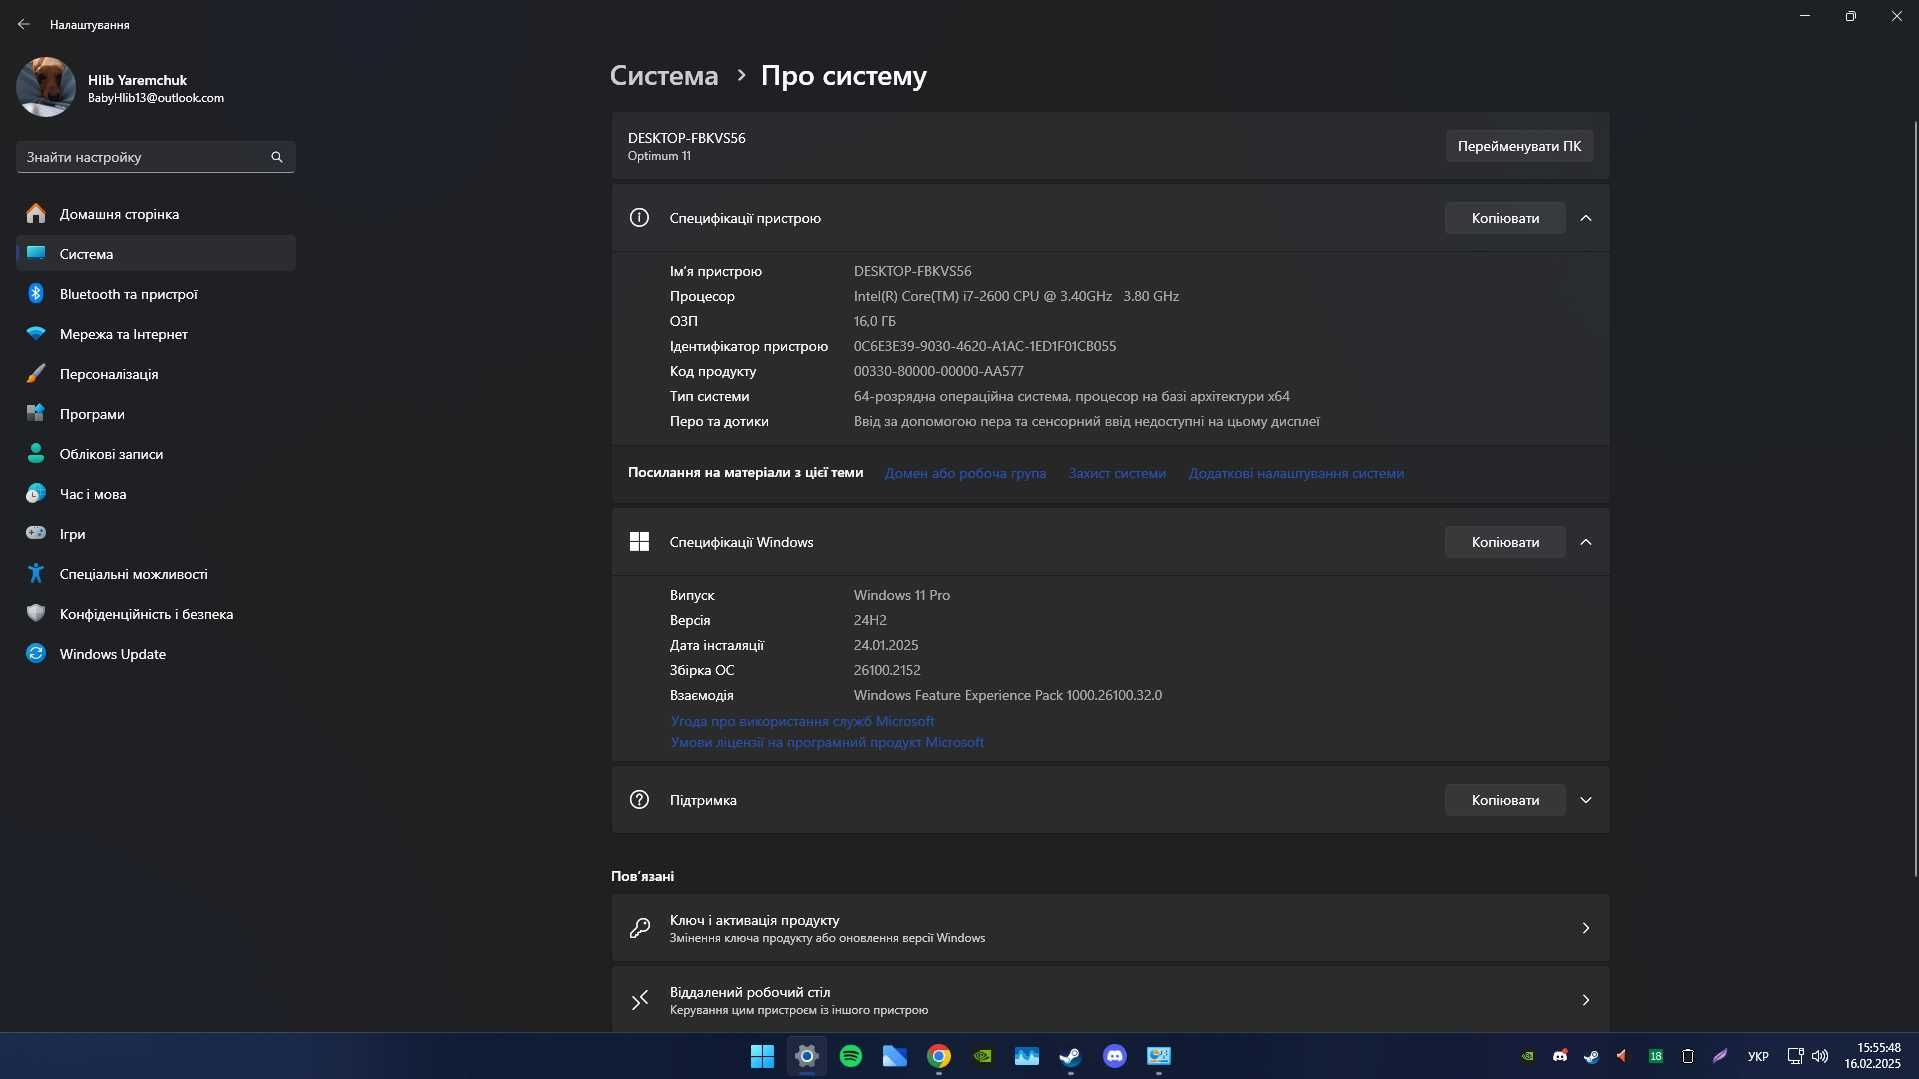This screenshot has height=1079, width=1919.
Task: Open Угода про використання служб Microsoft
Action: click(802, 721)
